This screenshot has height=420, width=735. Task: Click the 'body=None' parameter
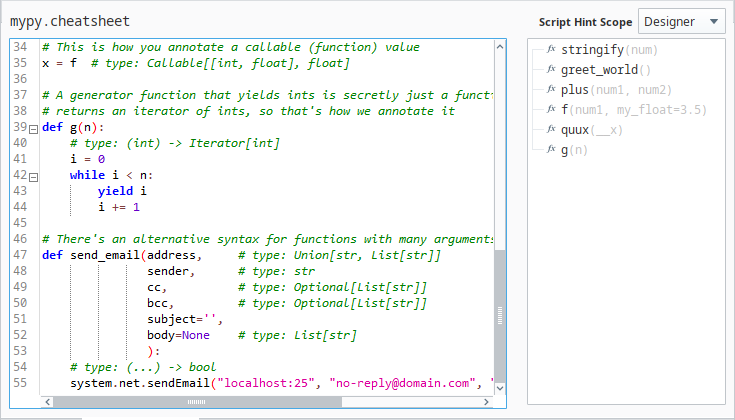pyautogui.click(x=178, y=335)
